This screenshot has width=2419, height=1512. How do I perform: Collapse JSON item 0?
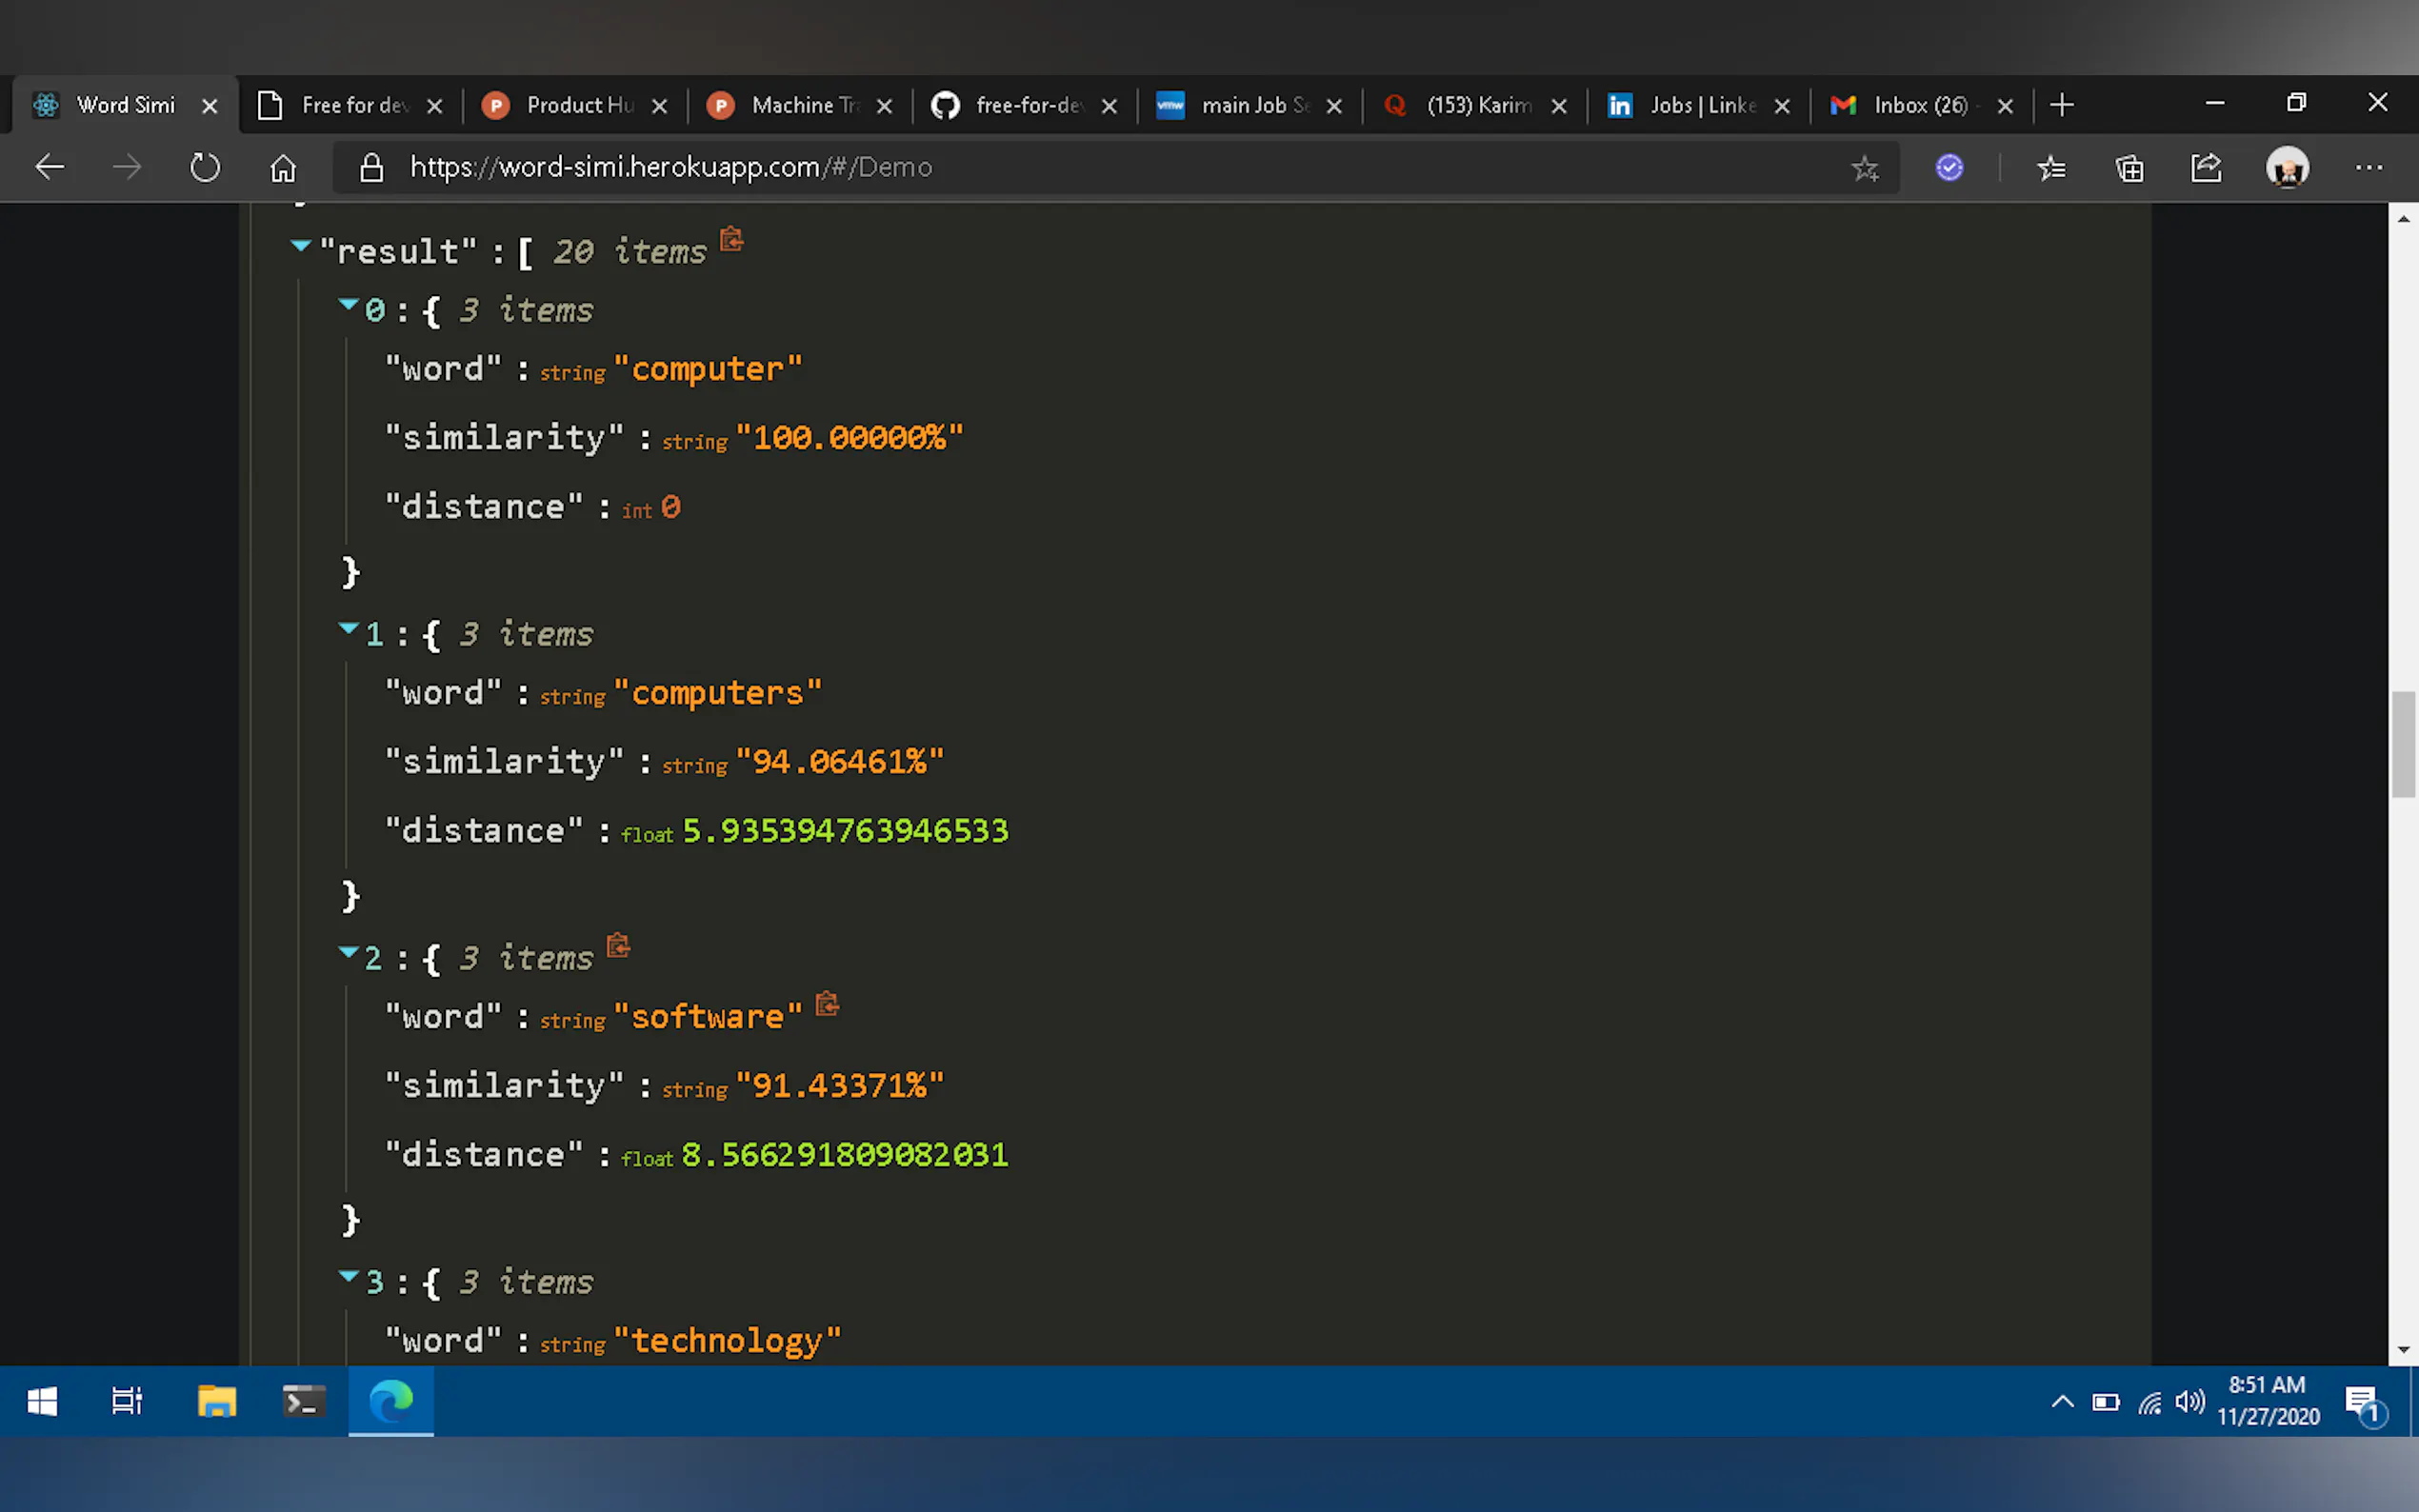click(348, 304)
